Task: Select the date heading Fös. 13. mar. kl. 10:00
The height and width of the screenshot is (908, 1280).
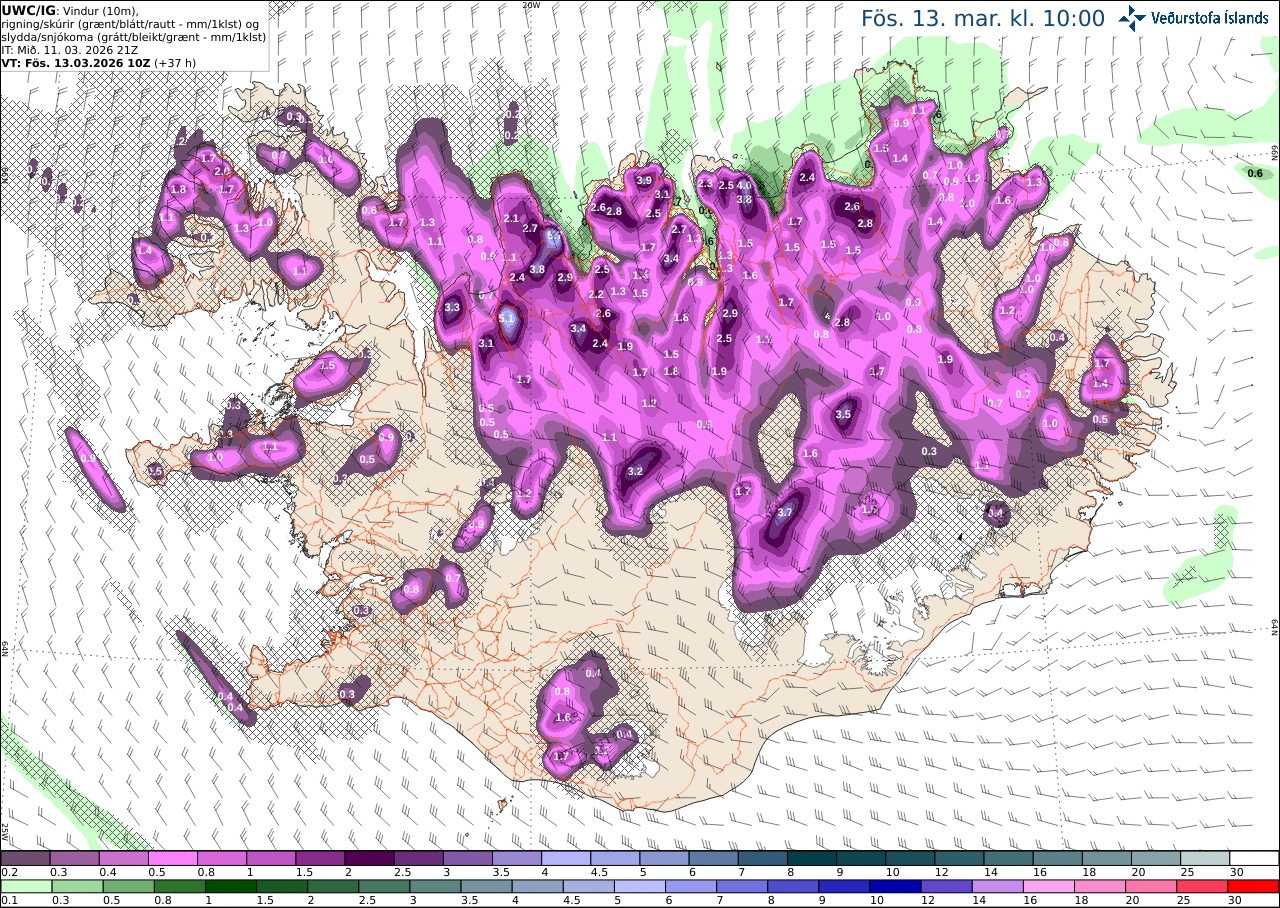Action: (x=983, y=19)
